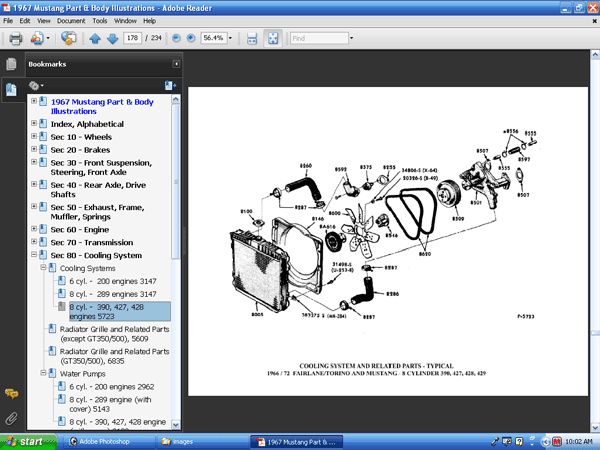
Task: Open Radiator Grille (except GT350/500), 5609 bookmark
Action: point(114,334)
